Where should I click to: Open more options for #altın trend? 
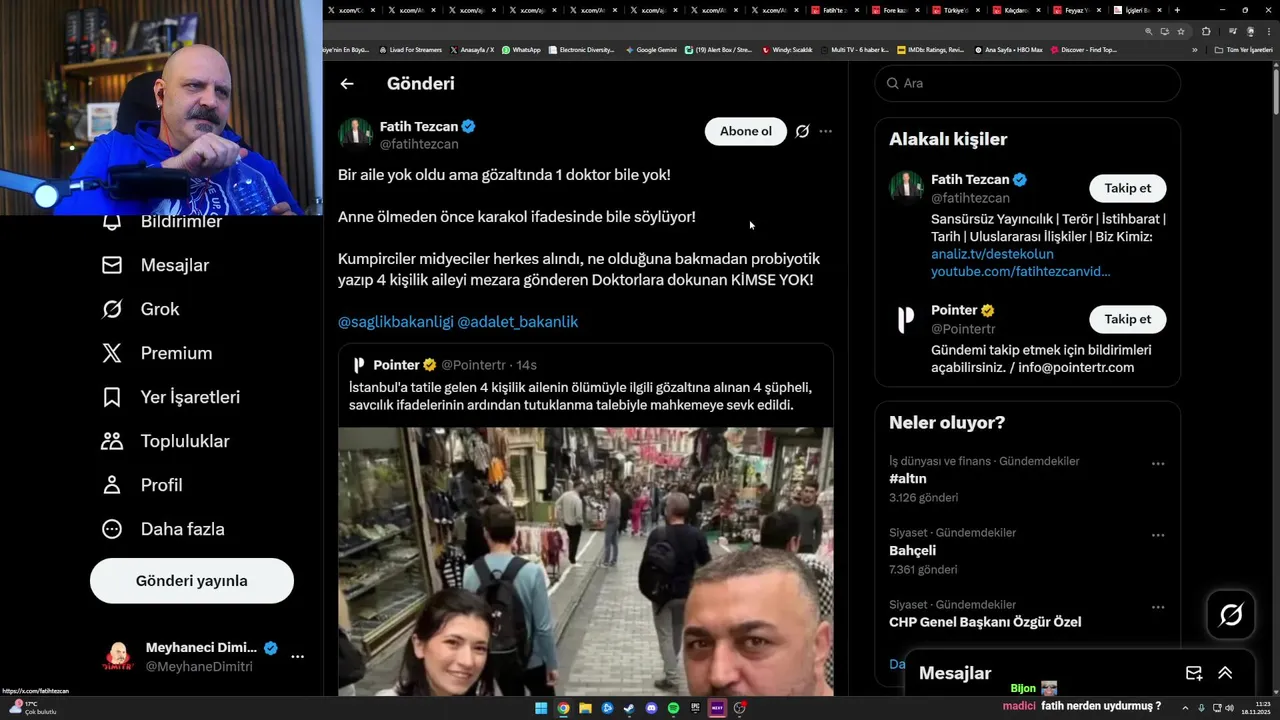1158,464
